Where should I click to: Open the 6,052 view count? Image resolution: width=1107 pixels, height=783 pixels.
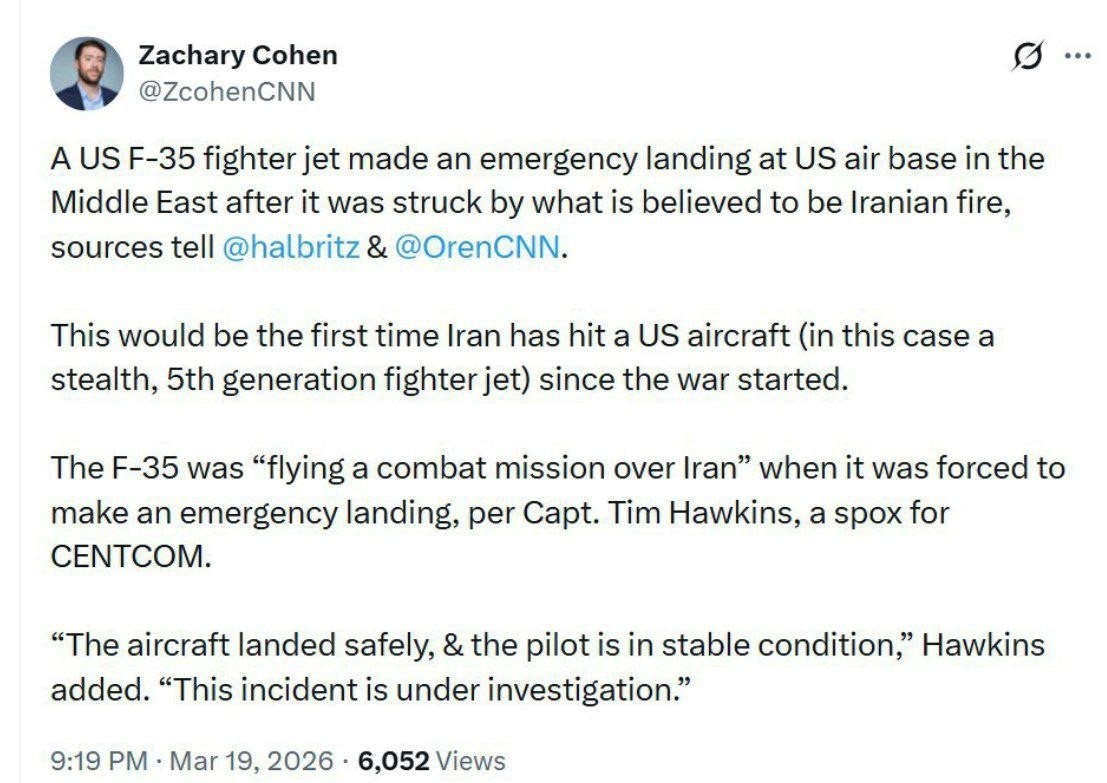click(393, 761)
